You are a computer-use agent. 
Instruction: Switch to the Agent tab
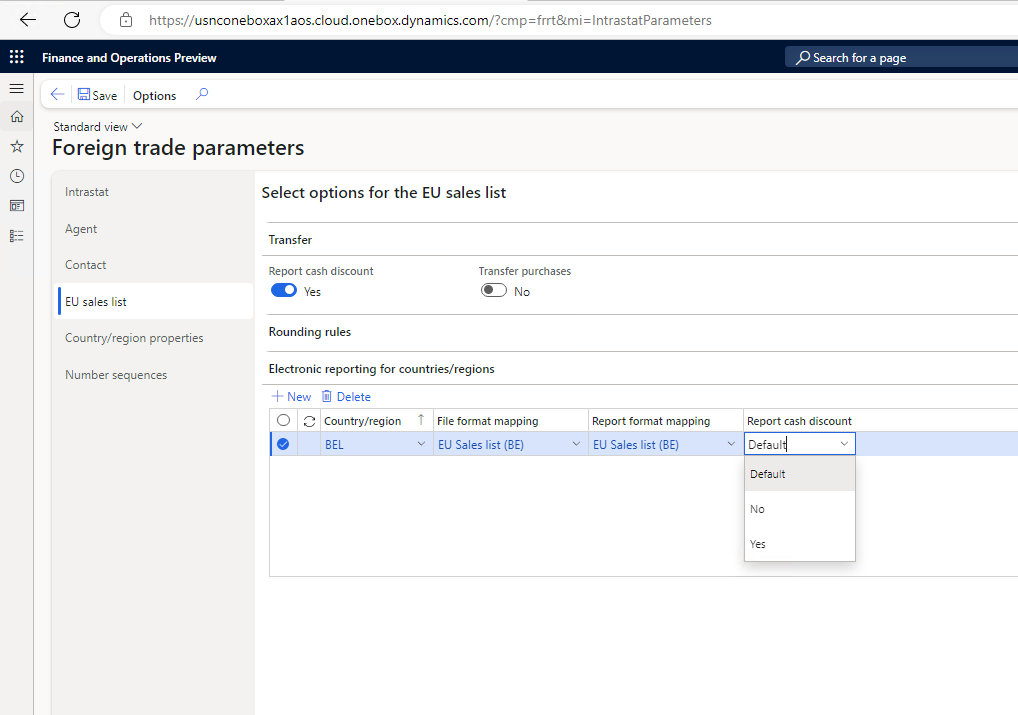point(155,229)
